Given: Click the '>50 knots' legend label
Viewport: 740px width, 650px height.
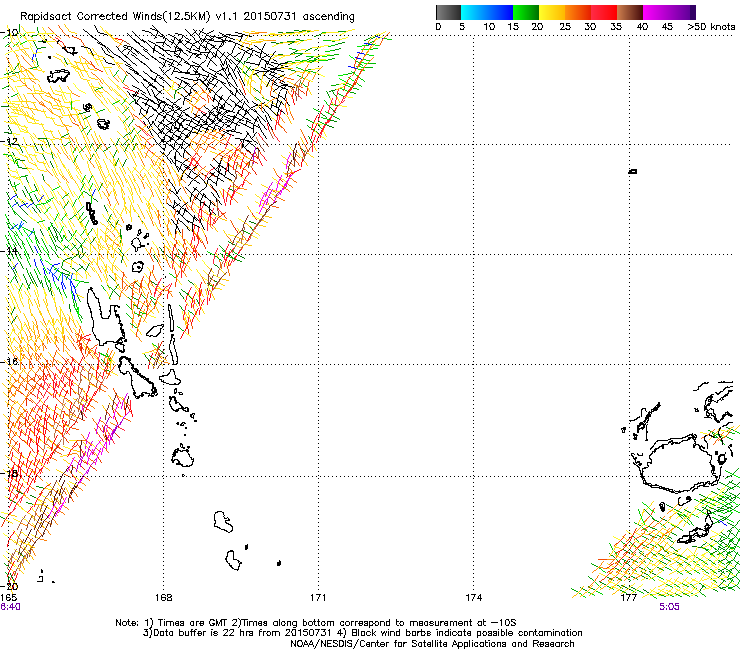Looking at the screenshot, I should 711,27.
